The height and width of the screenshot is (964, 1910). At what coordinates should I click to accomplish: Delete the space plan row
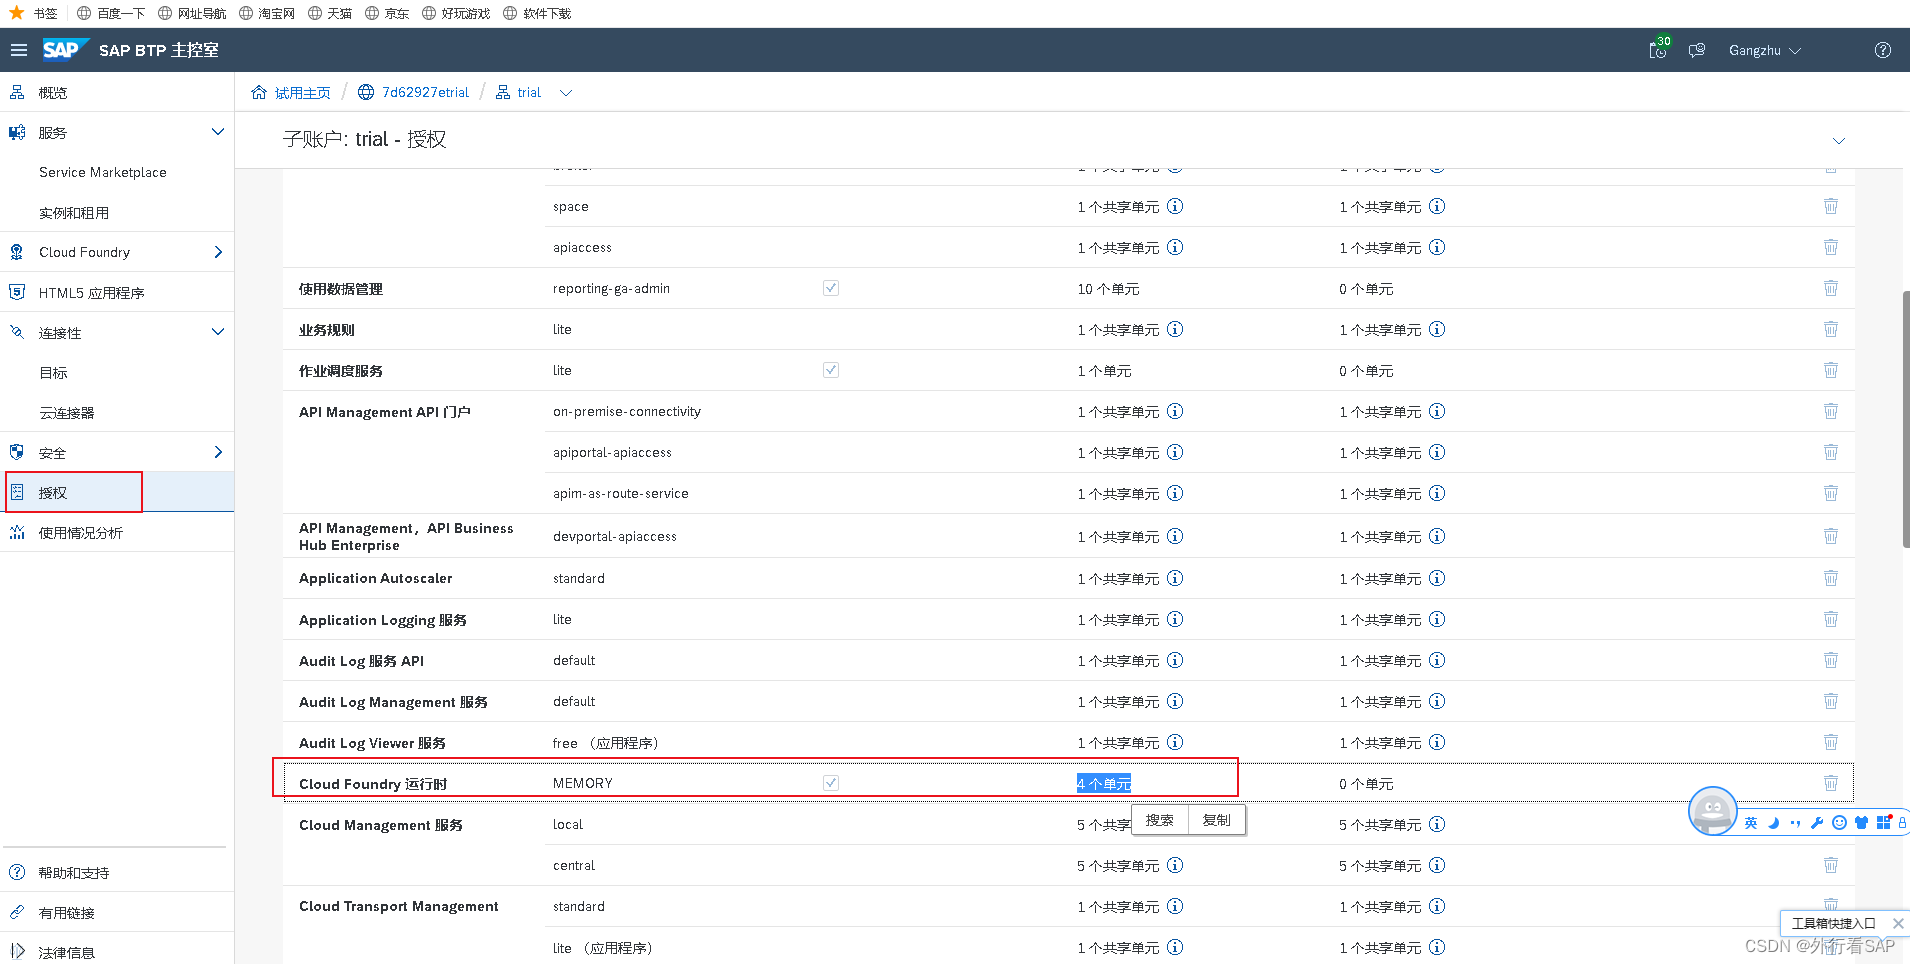(1831, 206)
